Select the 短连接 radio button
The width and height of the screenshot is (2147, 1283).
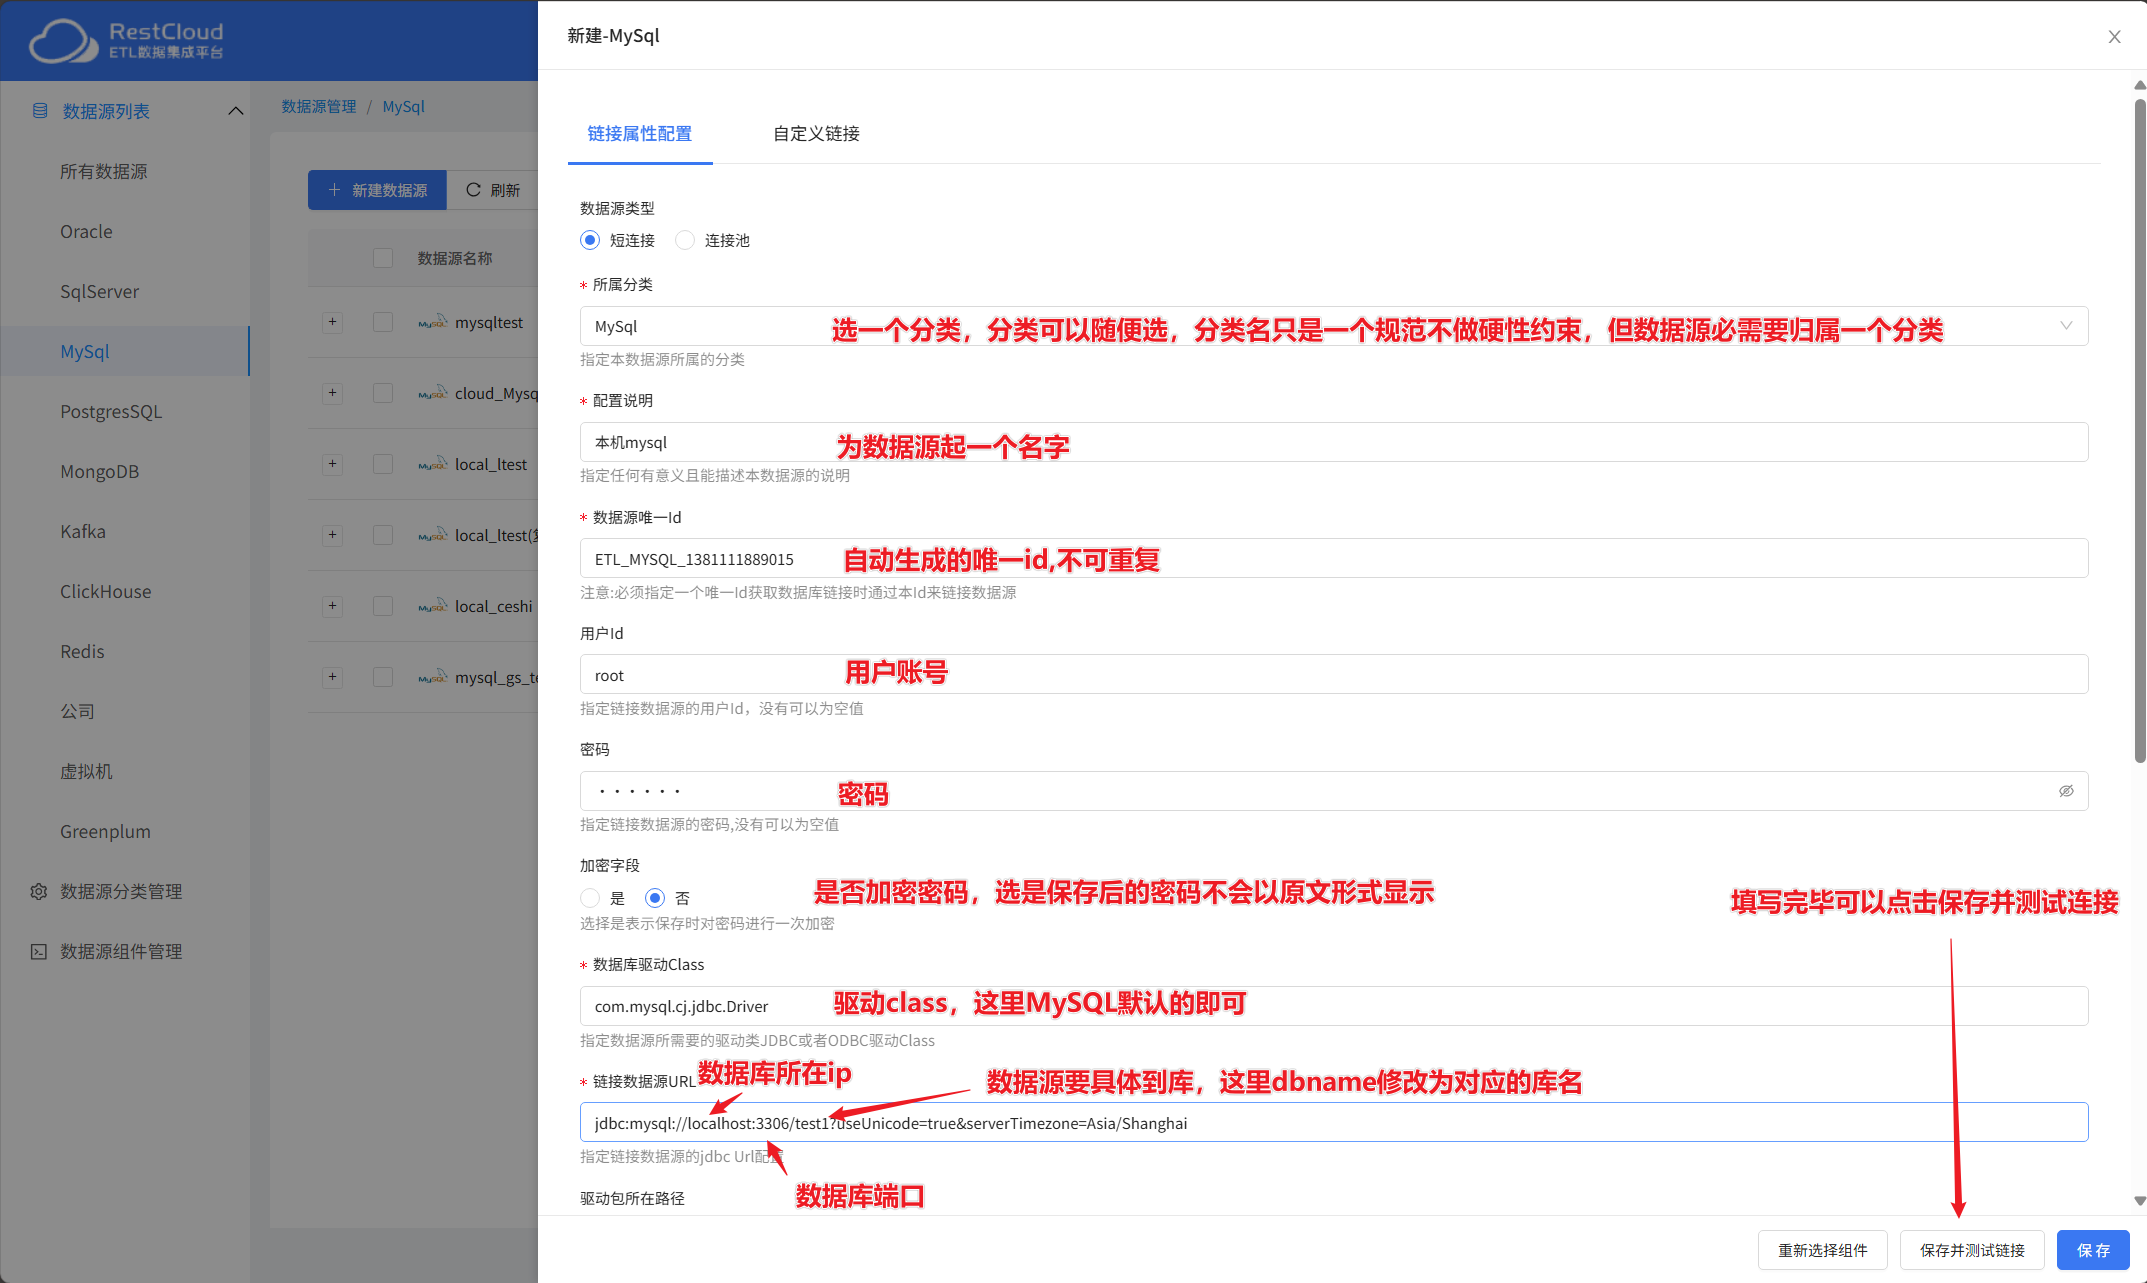[590, 240]
